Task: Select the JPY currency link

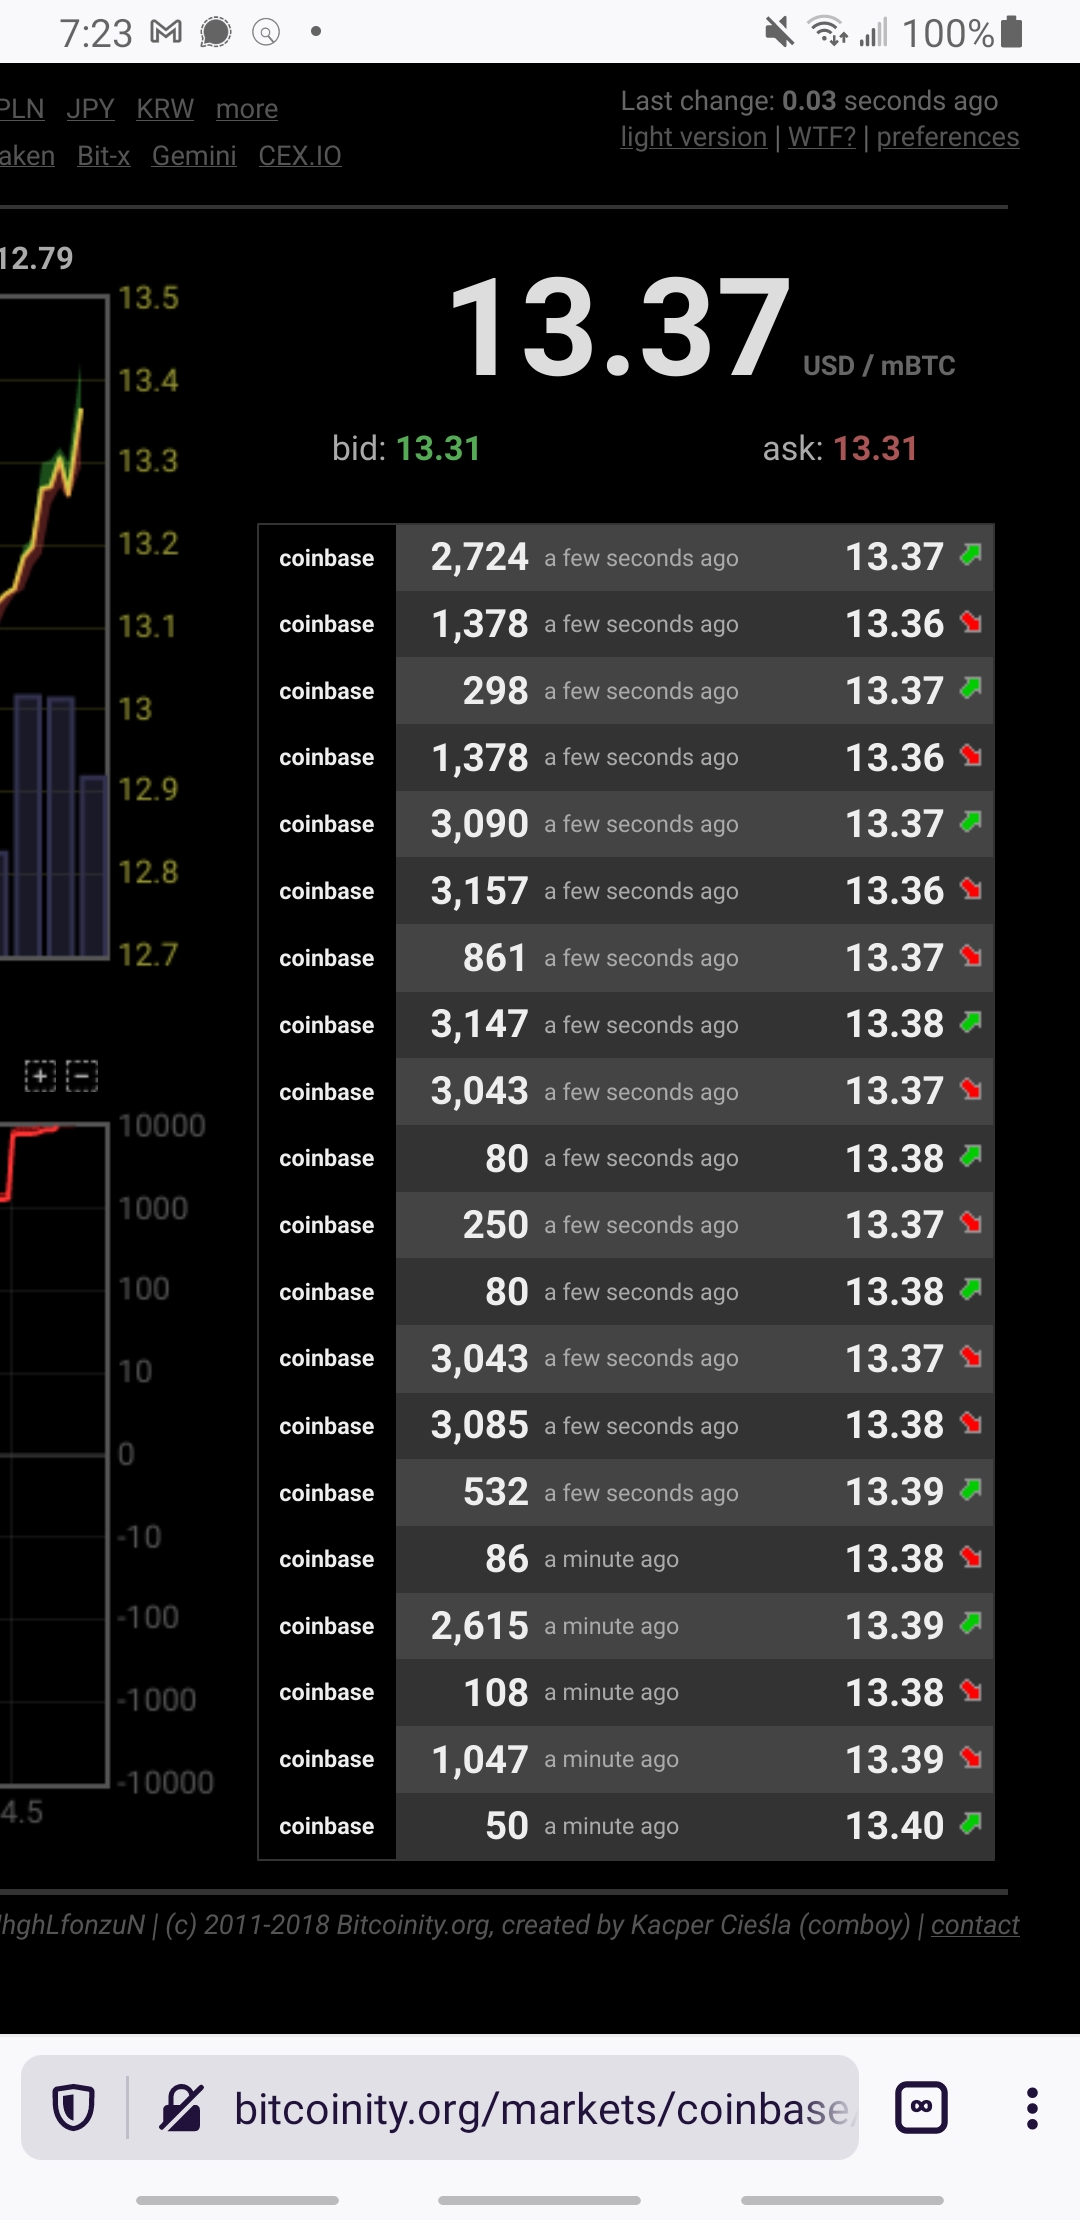Action: 90,109
